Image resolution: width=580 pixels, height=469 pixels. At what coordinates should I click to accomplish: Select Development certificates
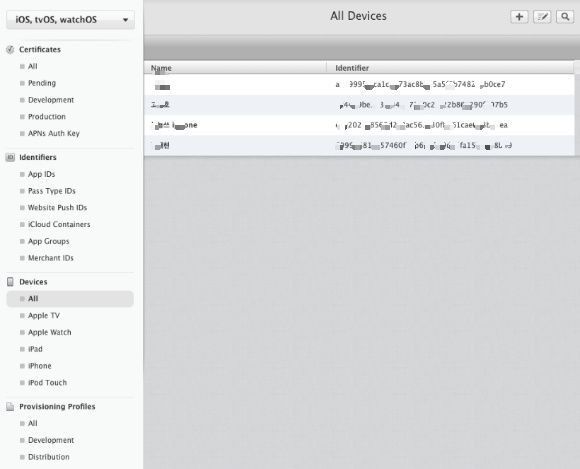point(51,100)
